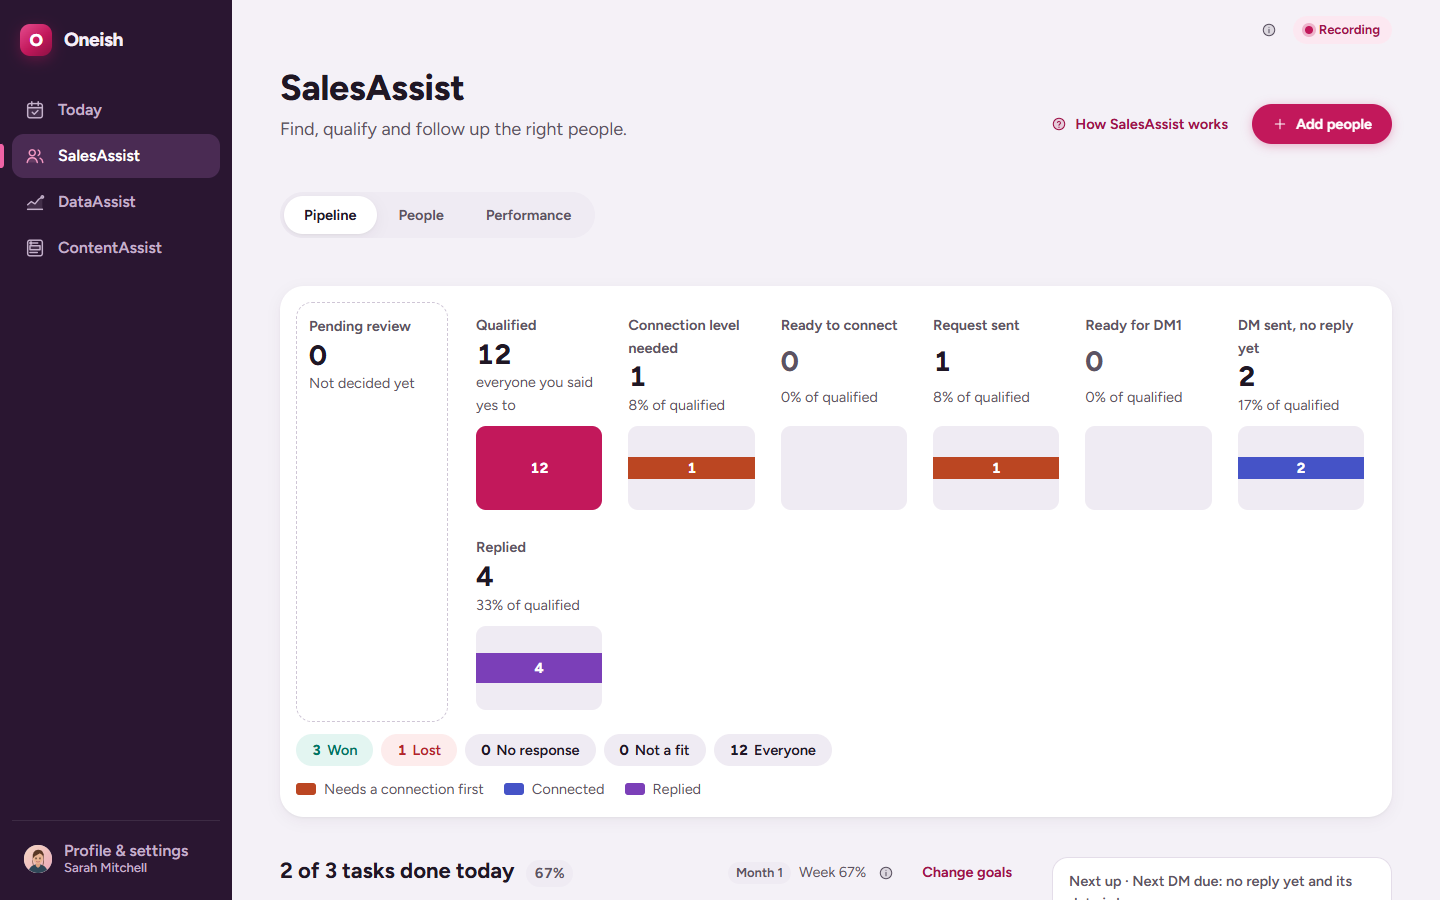Click the question mark help icon

(x=1059, y=124)
